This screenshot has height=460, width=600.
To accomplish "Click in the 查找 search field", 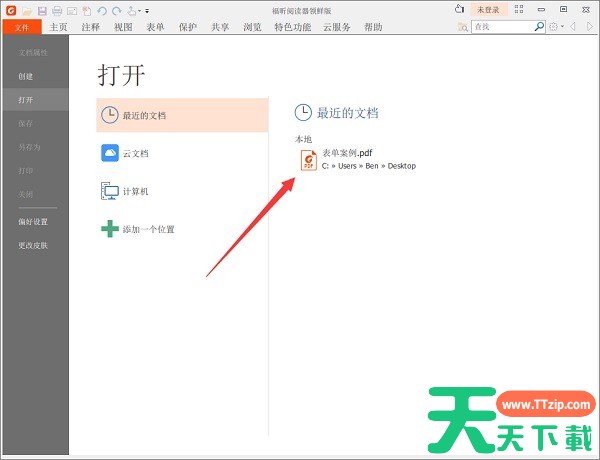I will point(500,26).
